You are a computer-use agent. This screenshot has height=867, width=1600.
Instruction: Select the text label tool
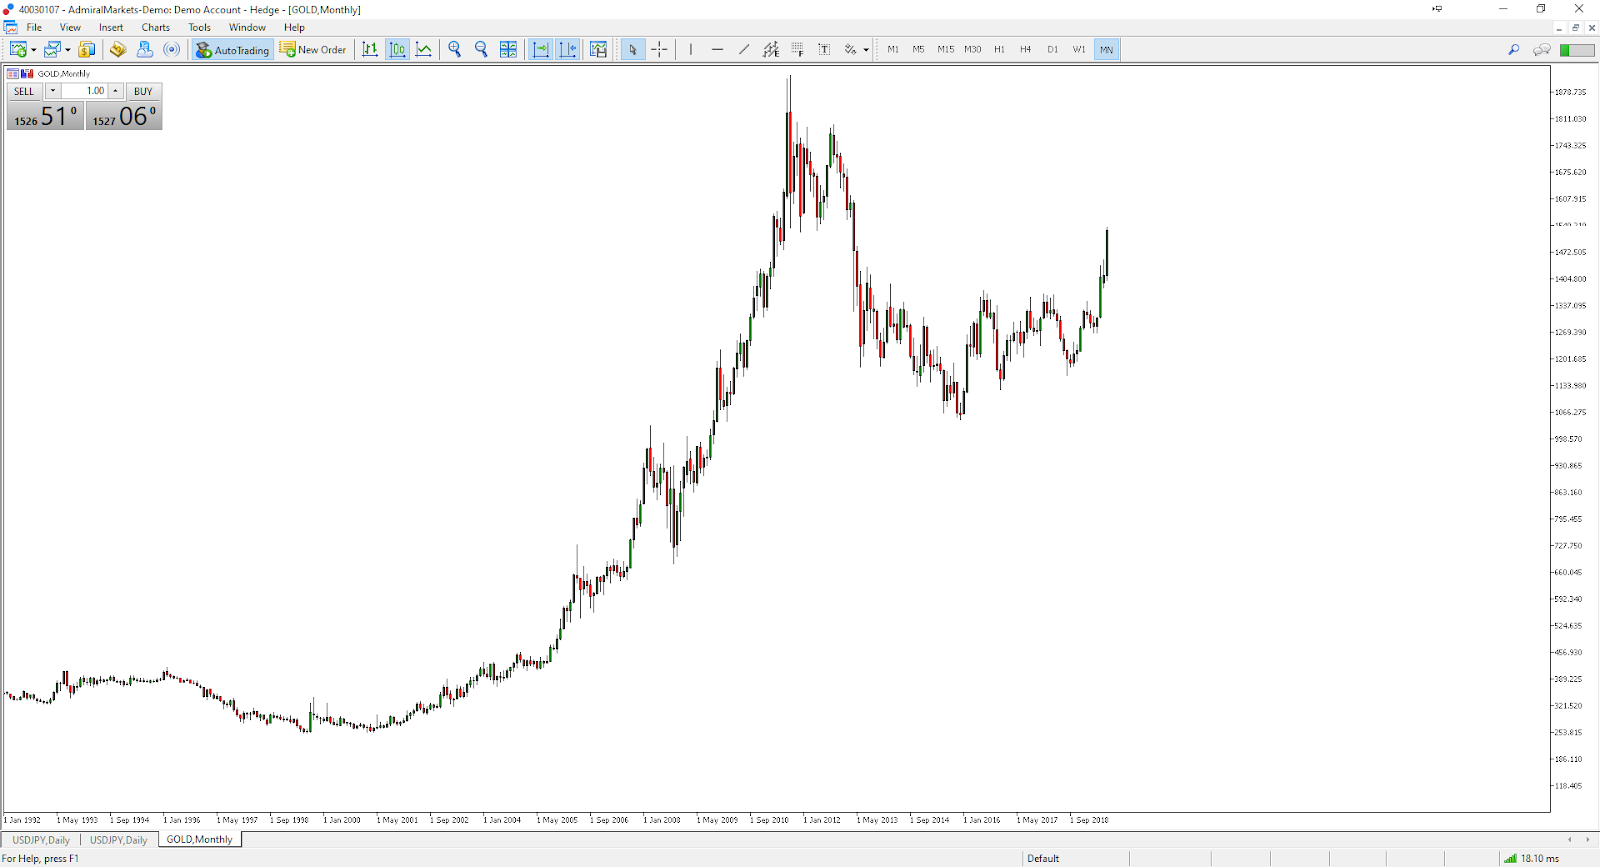point(824,49)
